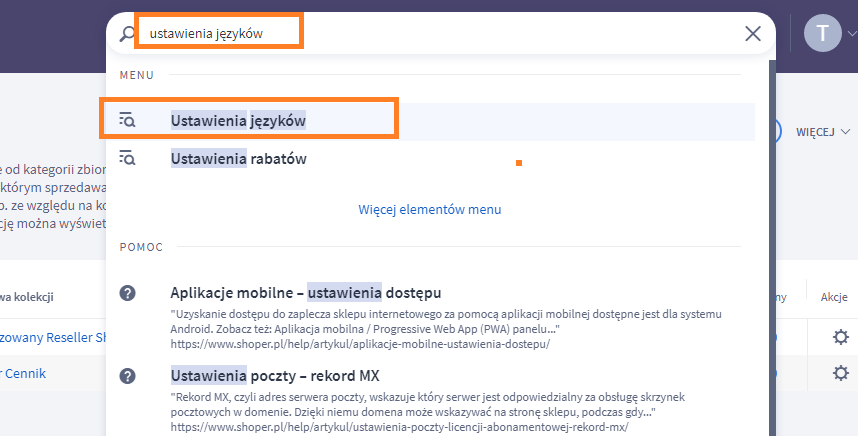Open Aplikacje mobilne – ustawienia dostępu article
Viewport: 858px width, 436px height.
click(306, 293)
